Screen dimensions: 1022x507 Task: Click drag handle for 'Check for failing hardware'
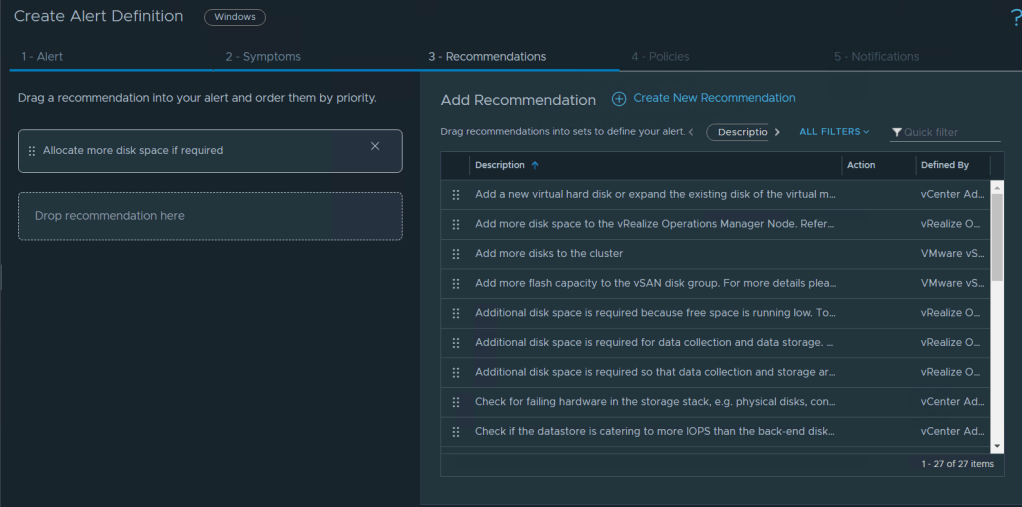tap(456, 402)
